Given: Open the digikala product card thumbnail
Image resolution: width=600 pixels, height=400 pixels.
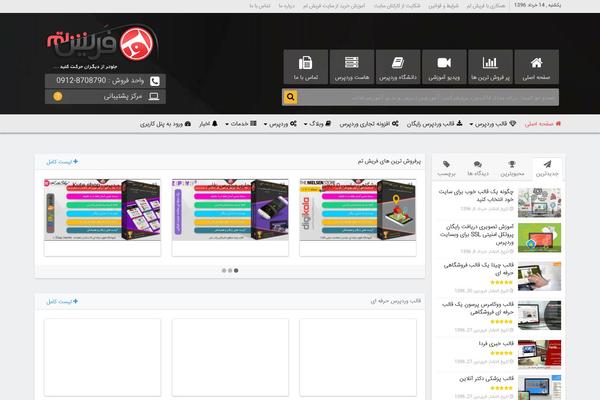Looking at the screenshot, I should 358,210.
